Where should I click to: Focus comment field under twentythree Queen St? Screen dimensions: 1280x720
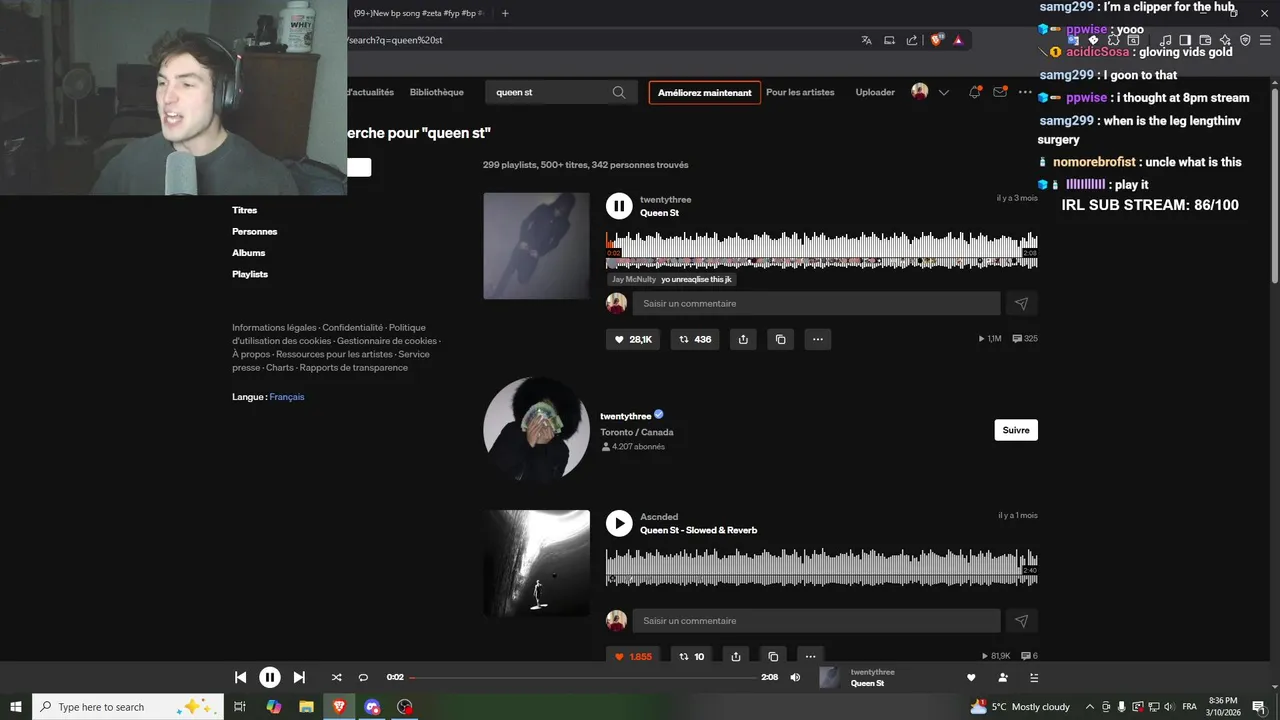pos(816,303)
